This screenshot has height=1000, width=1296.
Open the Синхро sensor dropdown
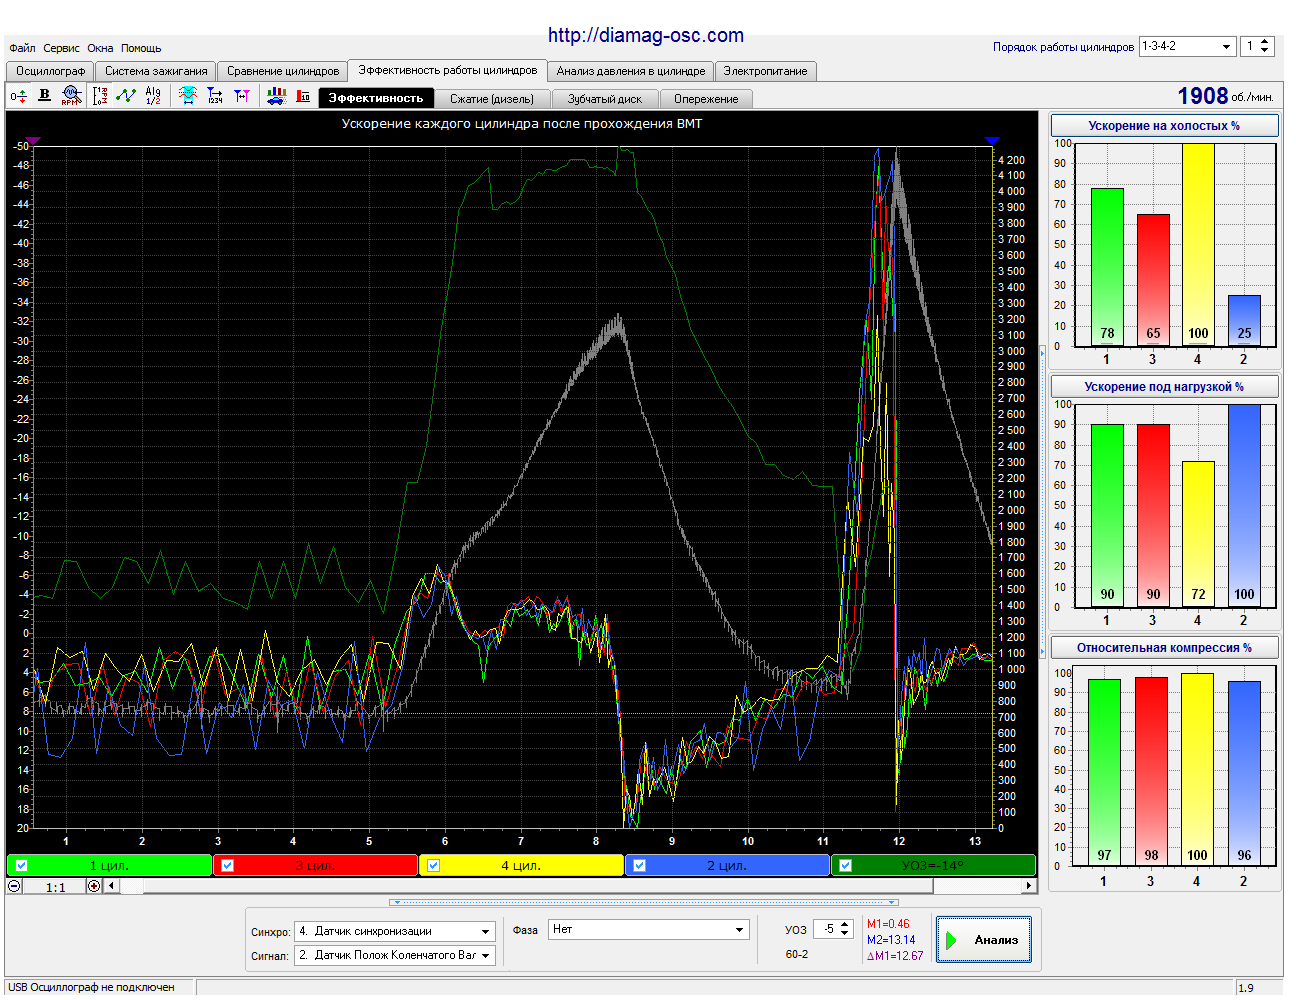(395, 931)
